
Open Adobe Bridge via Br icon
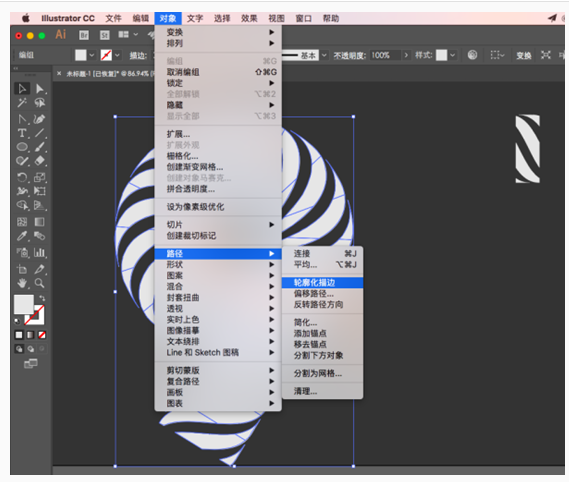click(84, 35)
